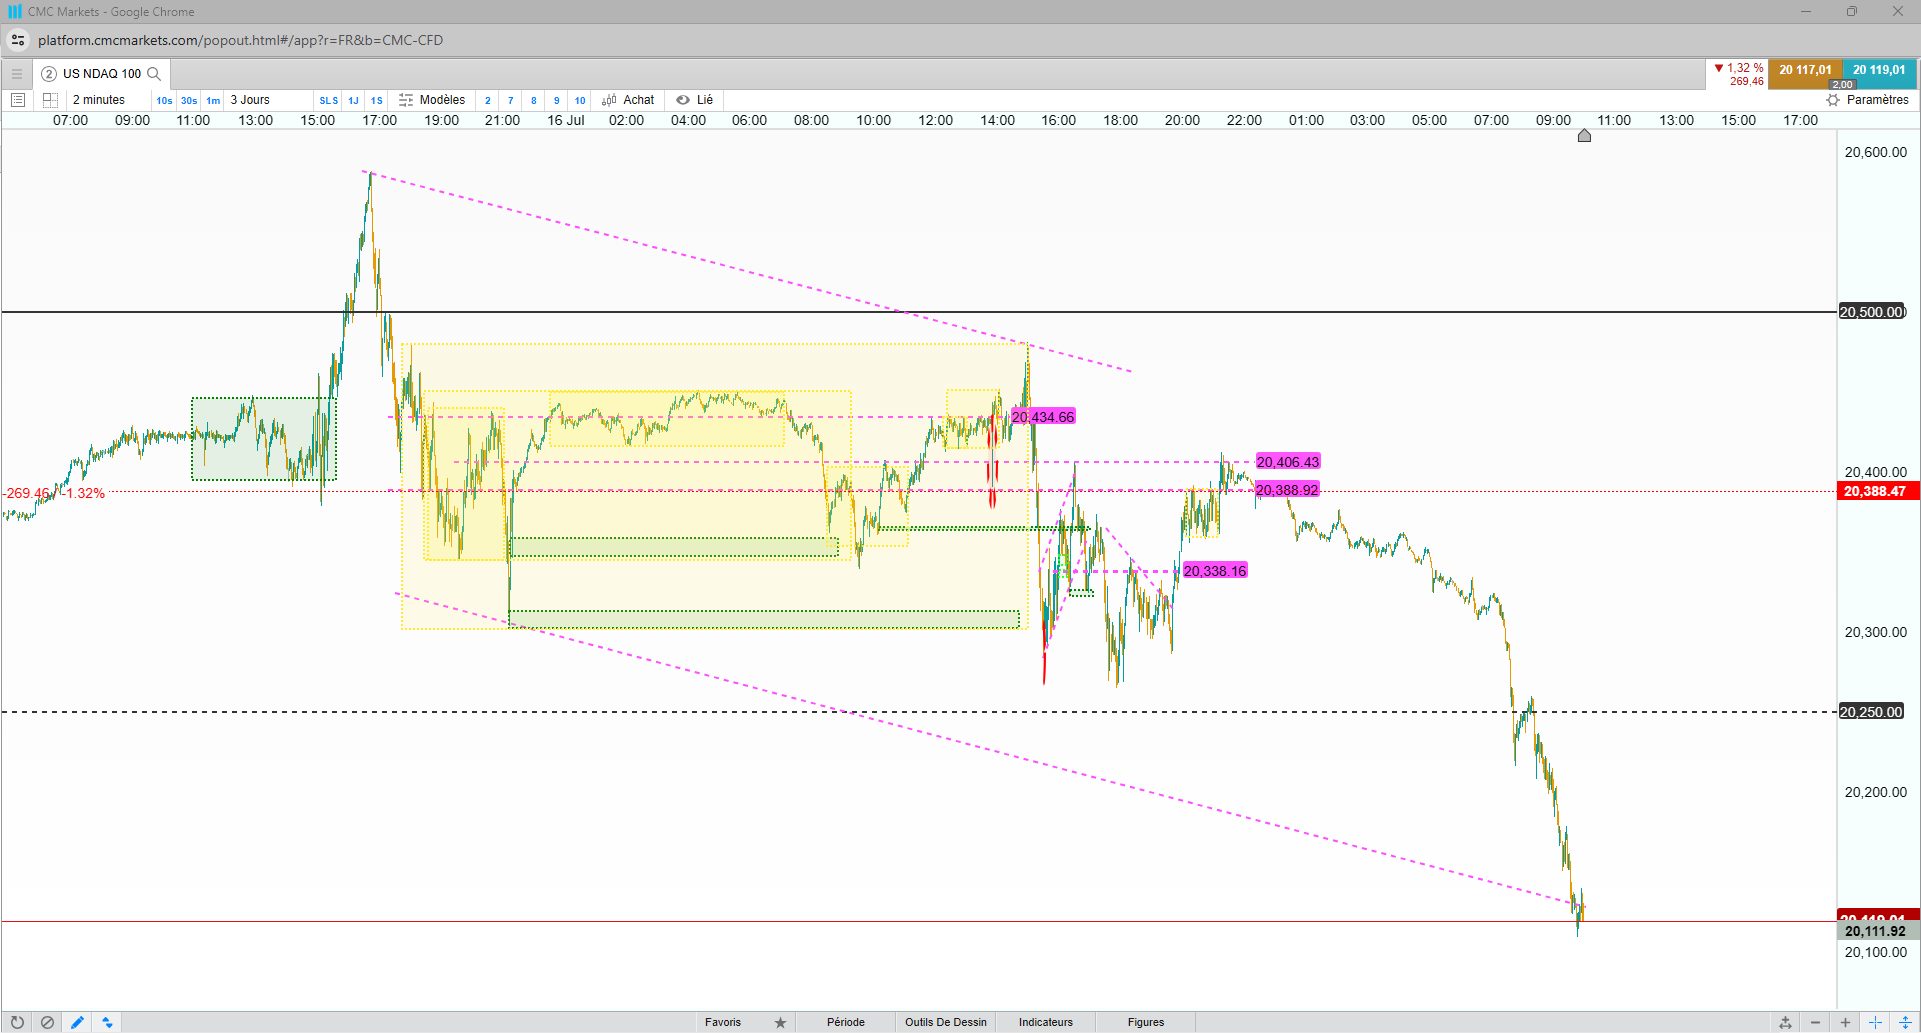Open the Outils De Dessin tab
The image size is (1921, 1033).
click(946, 1022)
